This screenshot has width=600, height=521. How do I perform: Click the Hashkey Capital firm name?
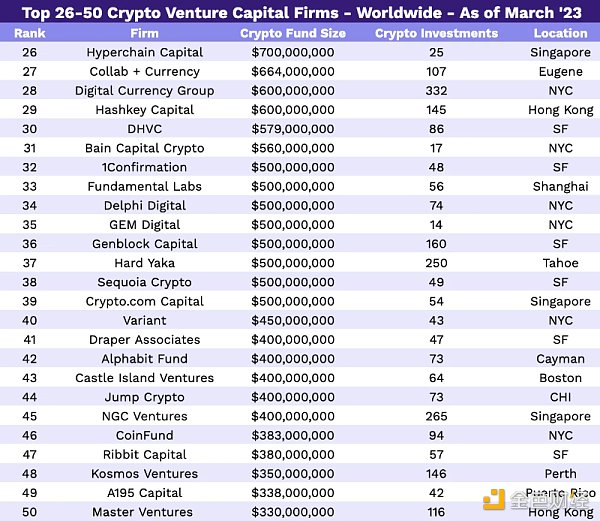pos(144,109)
